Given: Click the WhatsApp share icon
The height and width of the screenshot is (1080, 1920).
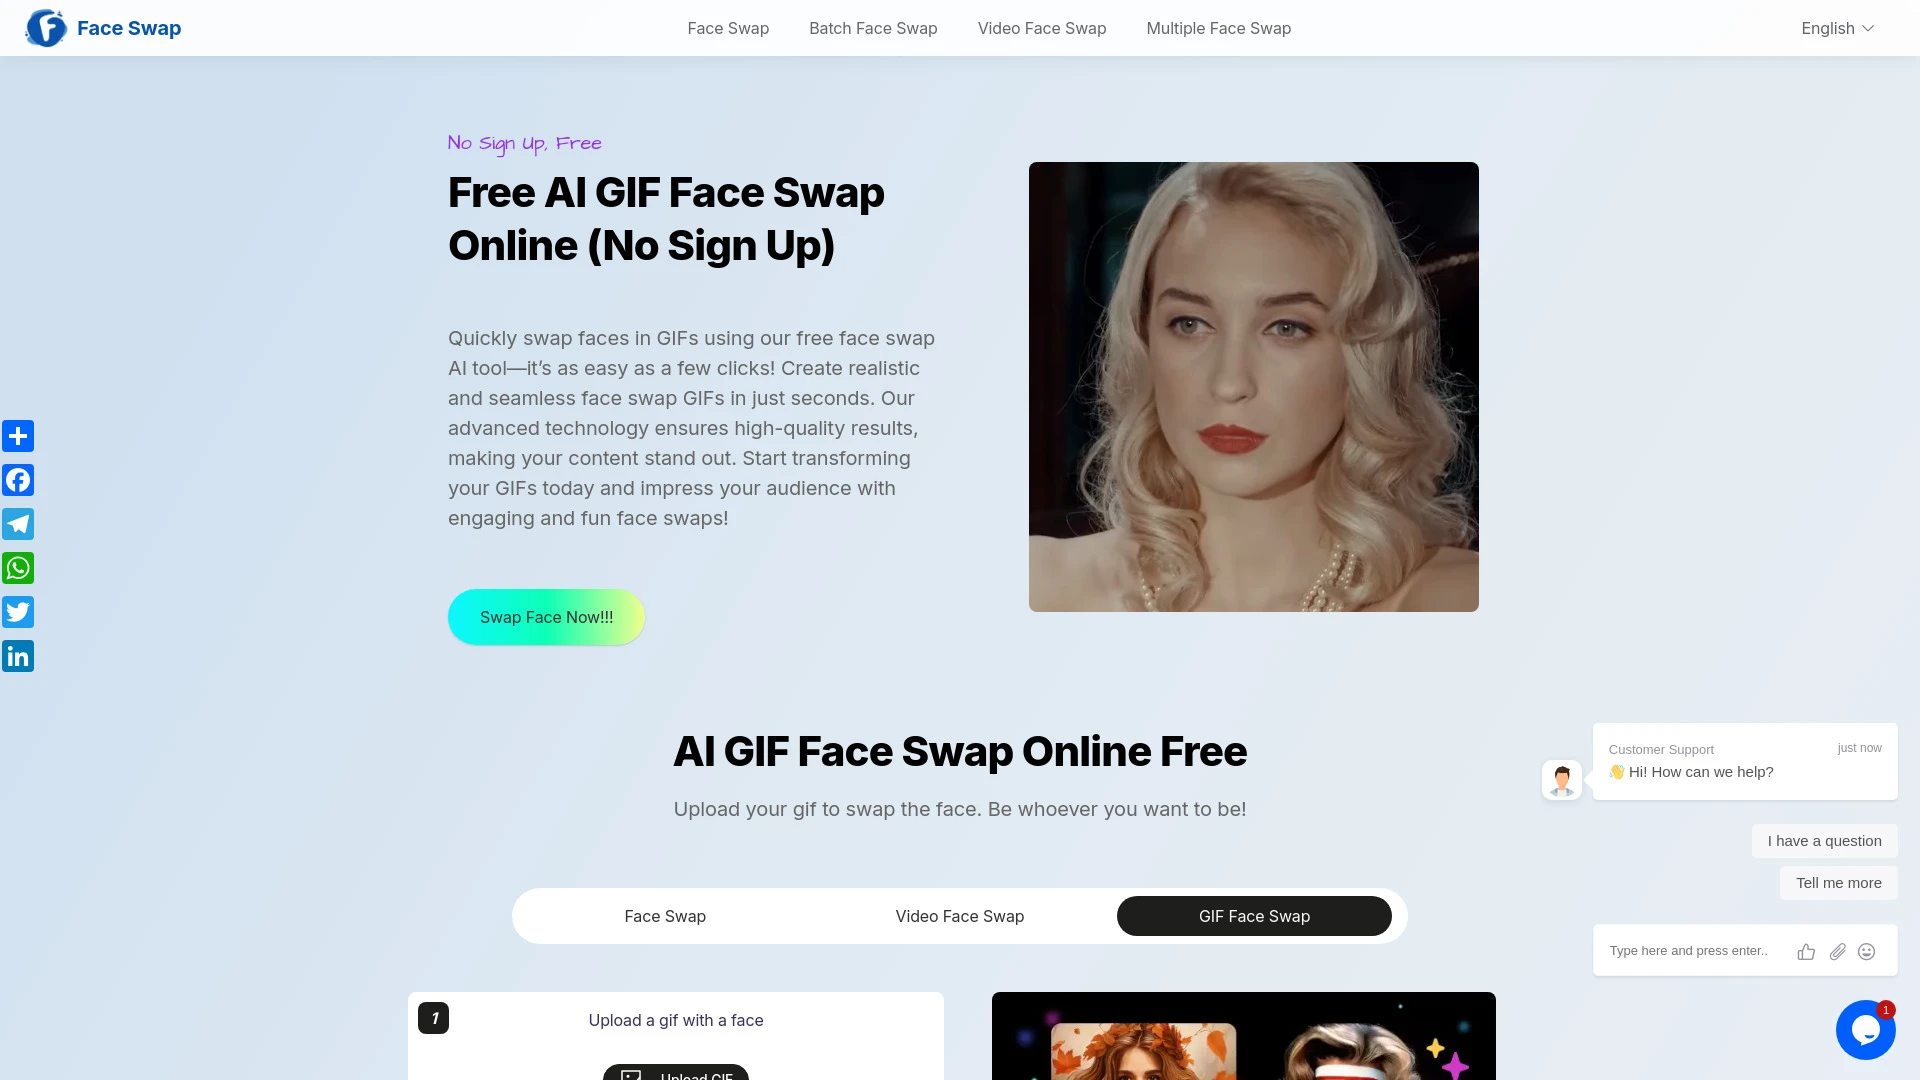Looking at the screenshot, I should (x=18, y=568).
